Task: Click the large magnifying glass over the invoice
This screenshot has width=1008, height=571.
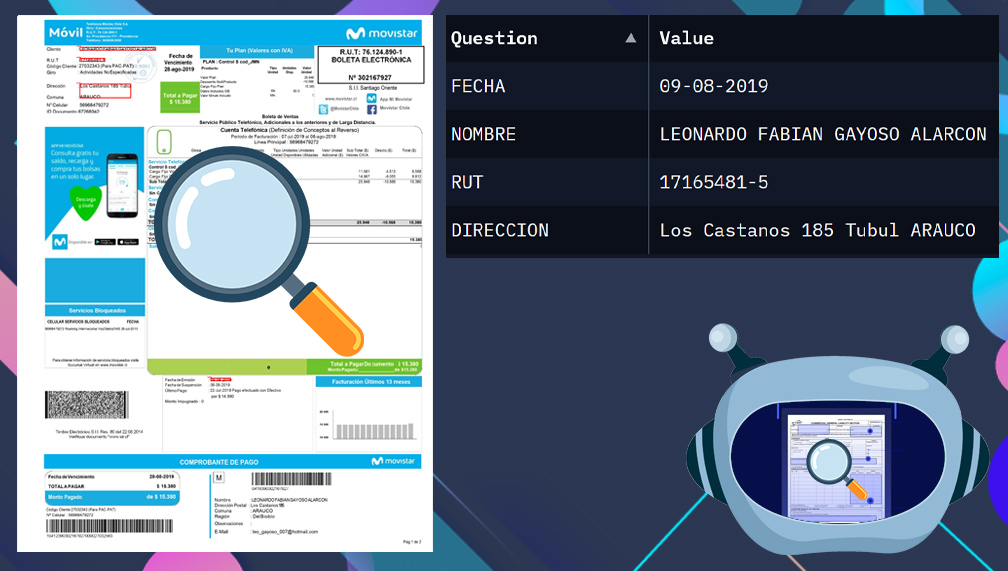Action: [x=257, y=250]
